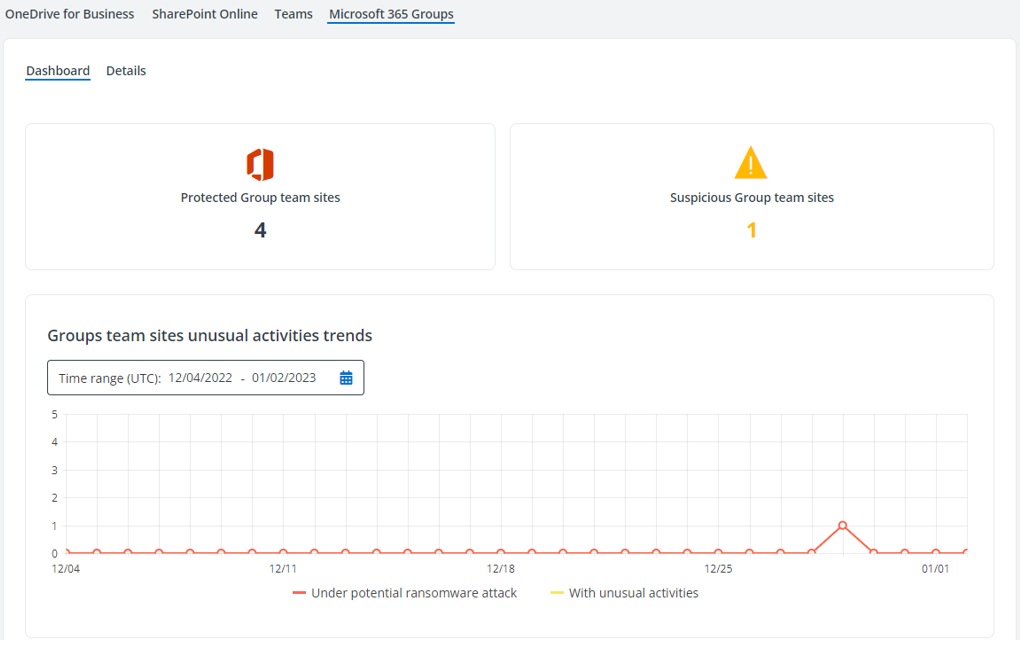Viewport: 1020px width, 646px height.
Task: Open the Protected Group team sites card
Action: click(x=260, y=198)
